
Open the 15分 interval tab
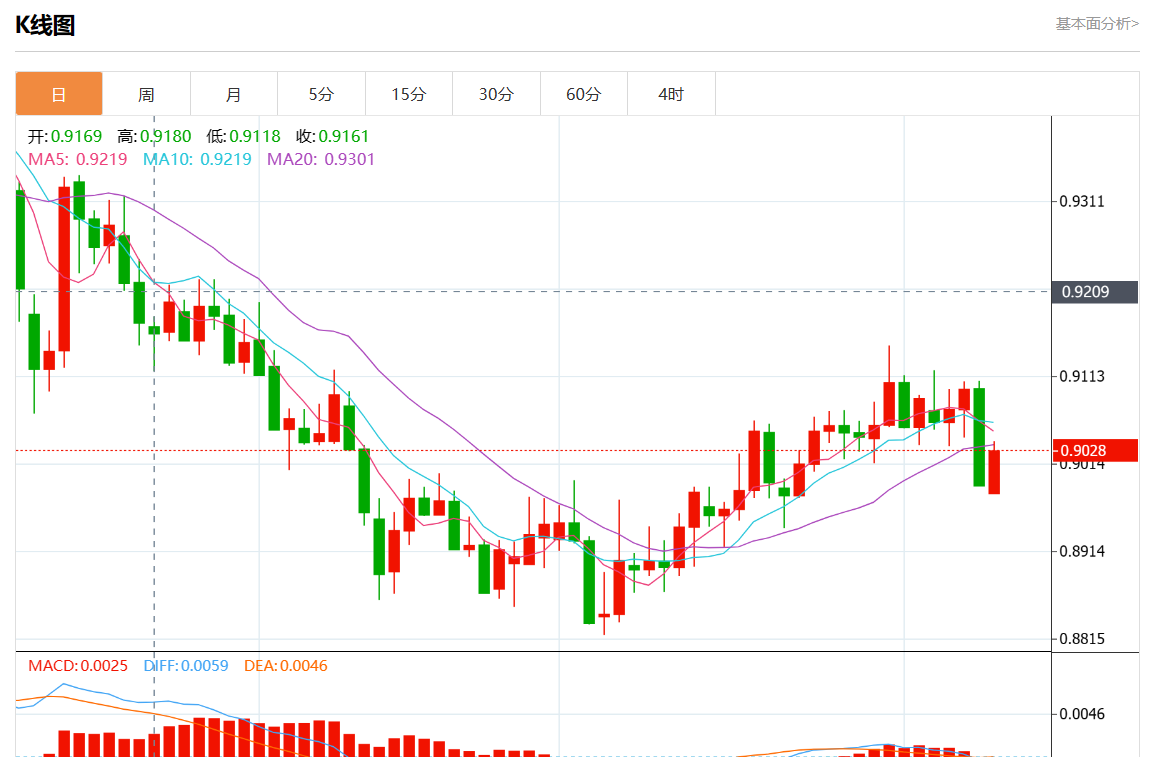click(409, 94)
